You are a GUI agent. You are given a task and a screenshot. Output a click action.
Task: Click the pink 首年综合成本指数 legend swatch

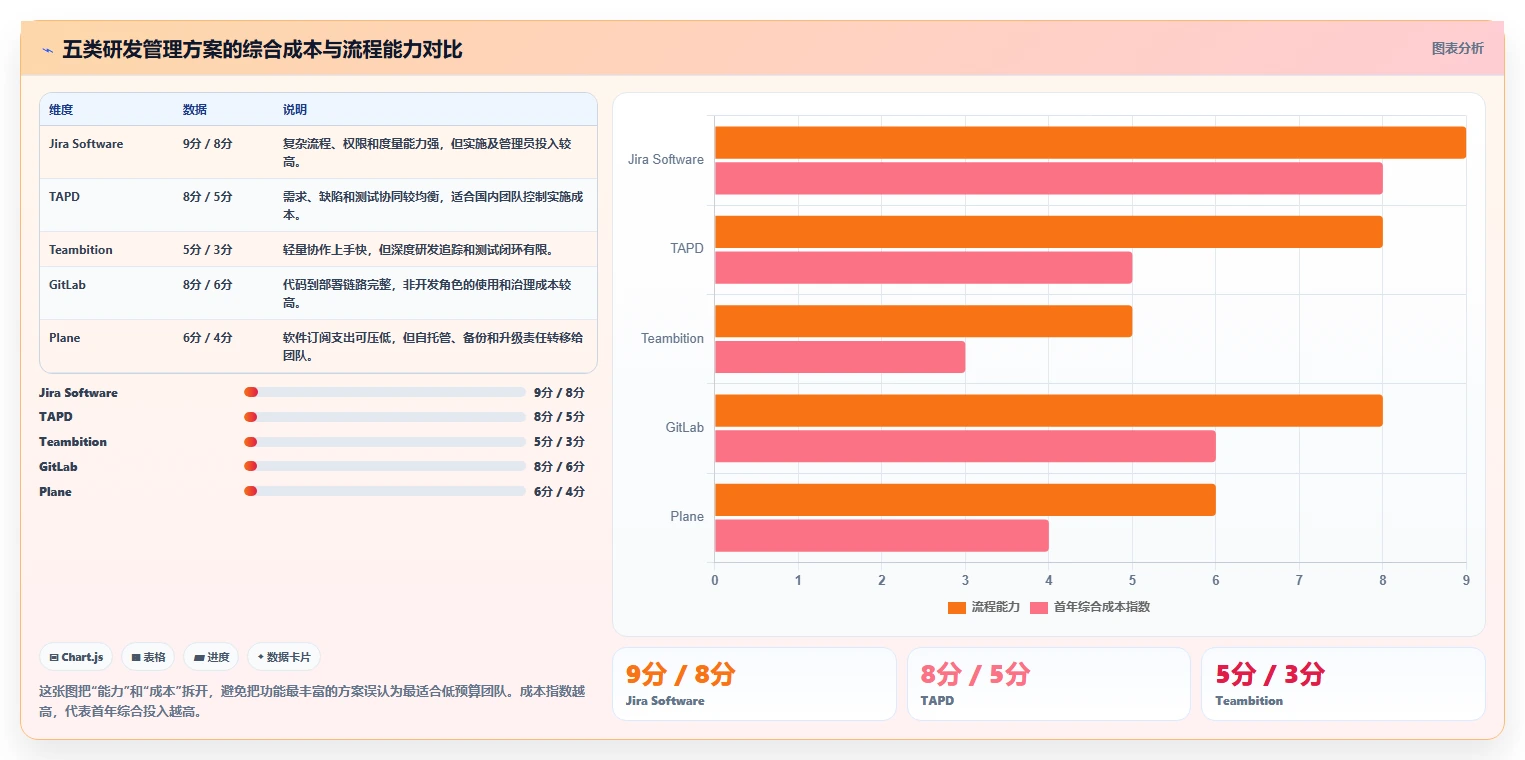[x=1039, y=607]
